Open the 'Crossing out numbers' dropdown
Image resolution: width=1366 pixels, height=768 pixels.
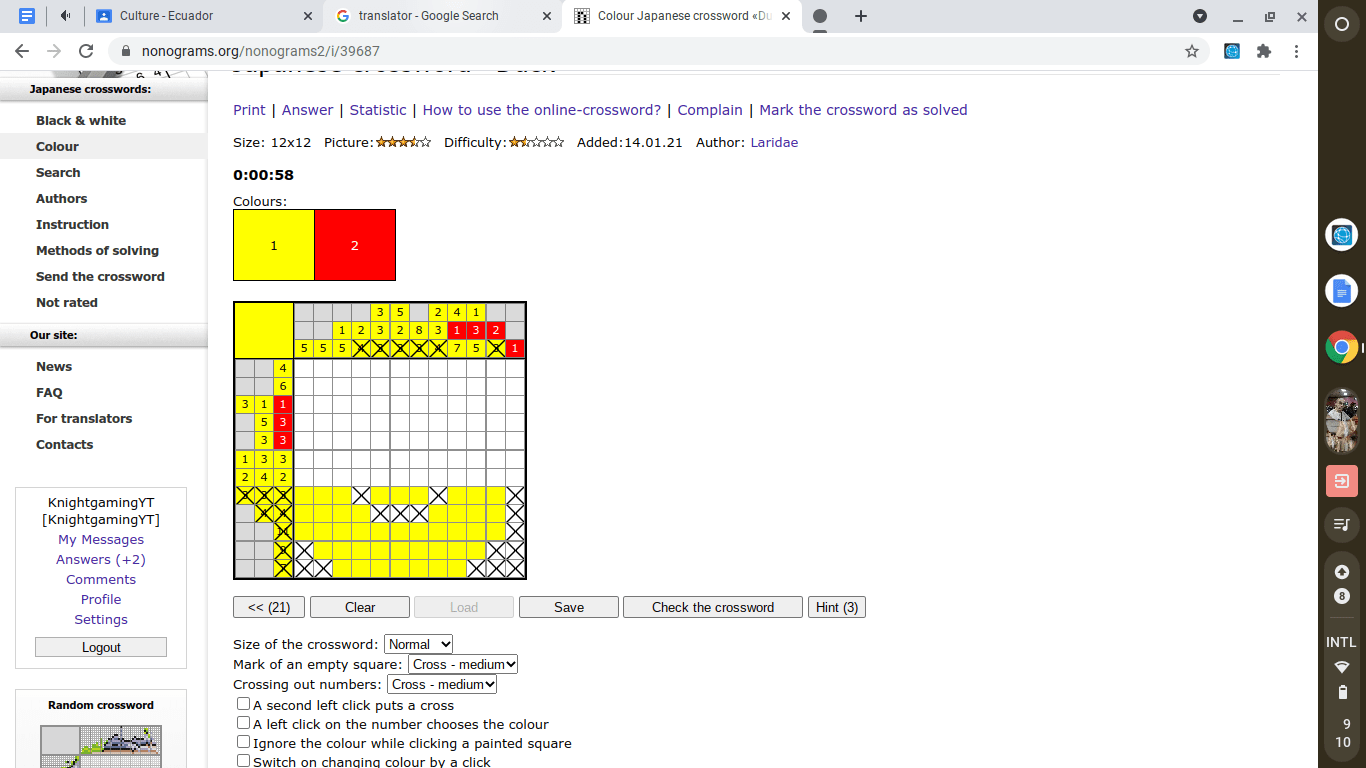(441, 684)
